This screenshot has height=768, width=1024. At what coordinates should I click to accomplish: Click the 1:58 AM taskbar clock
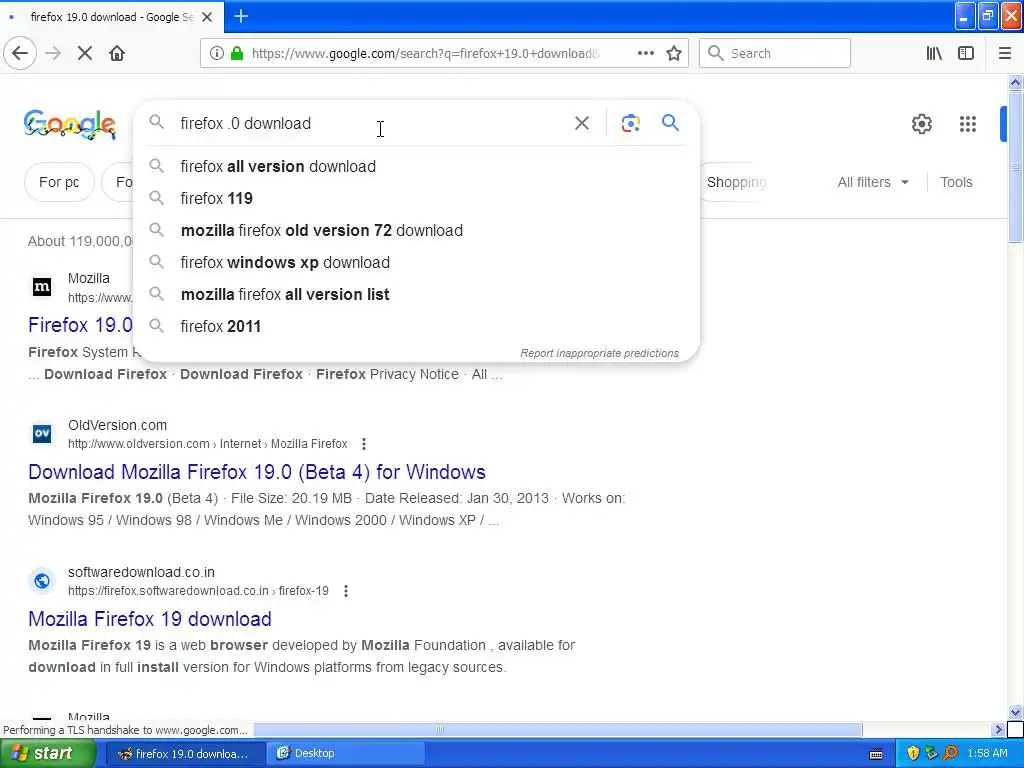(987, 754)
